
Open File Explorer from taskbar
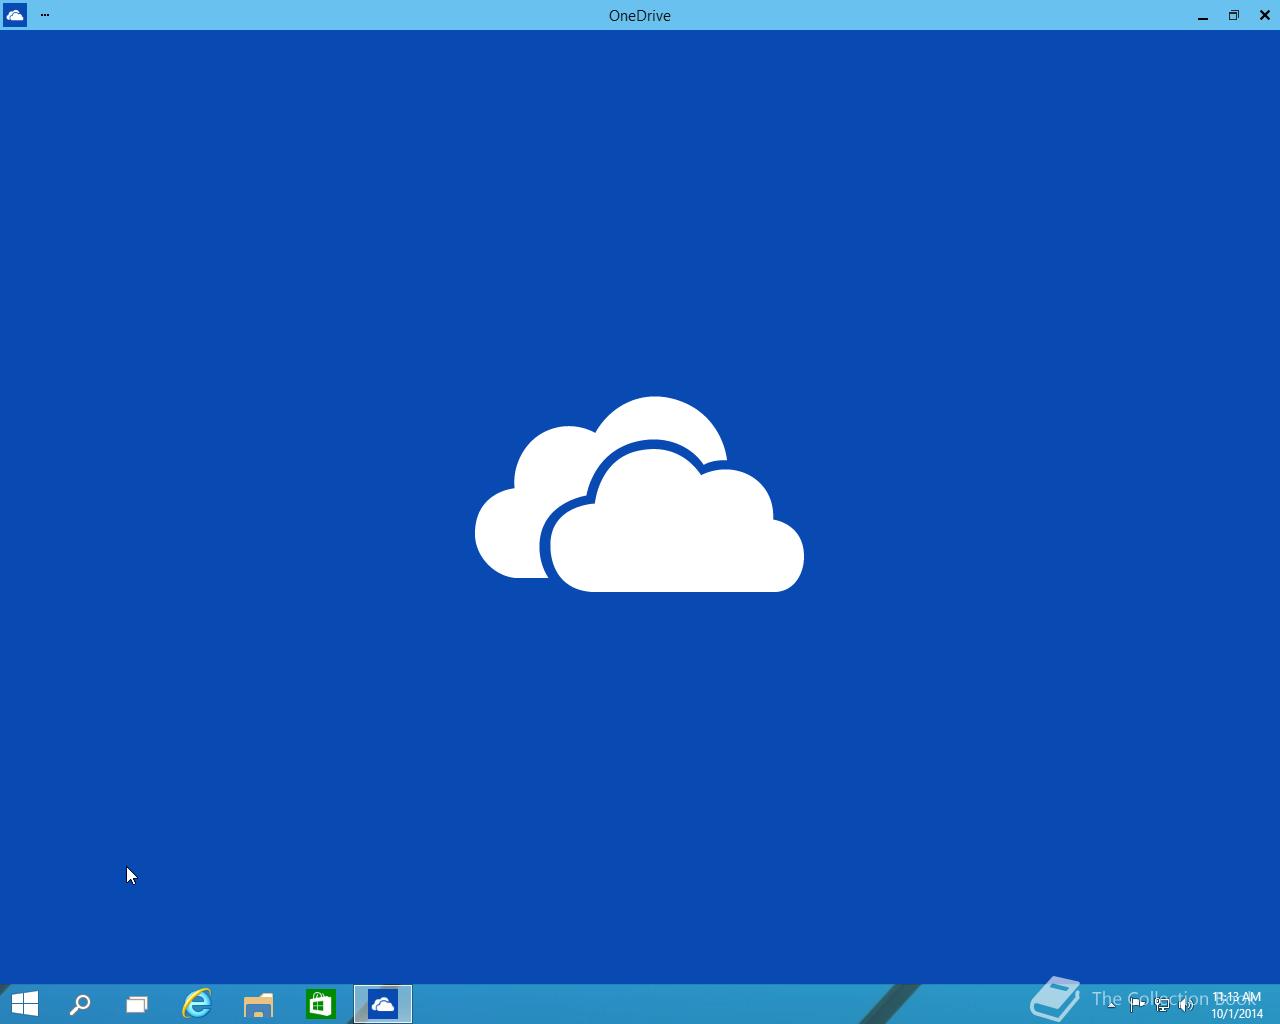coord(259,1004)
